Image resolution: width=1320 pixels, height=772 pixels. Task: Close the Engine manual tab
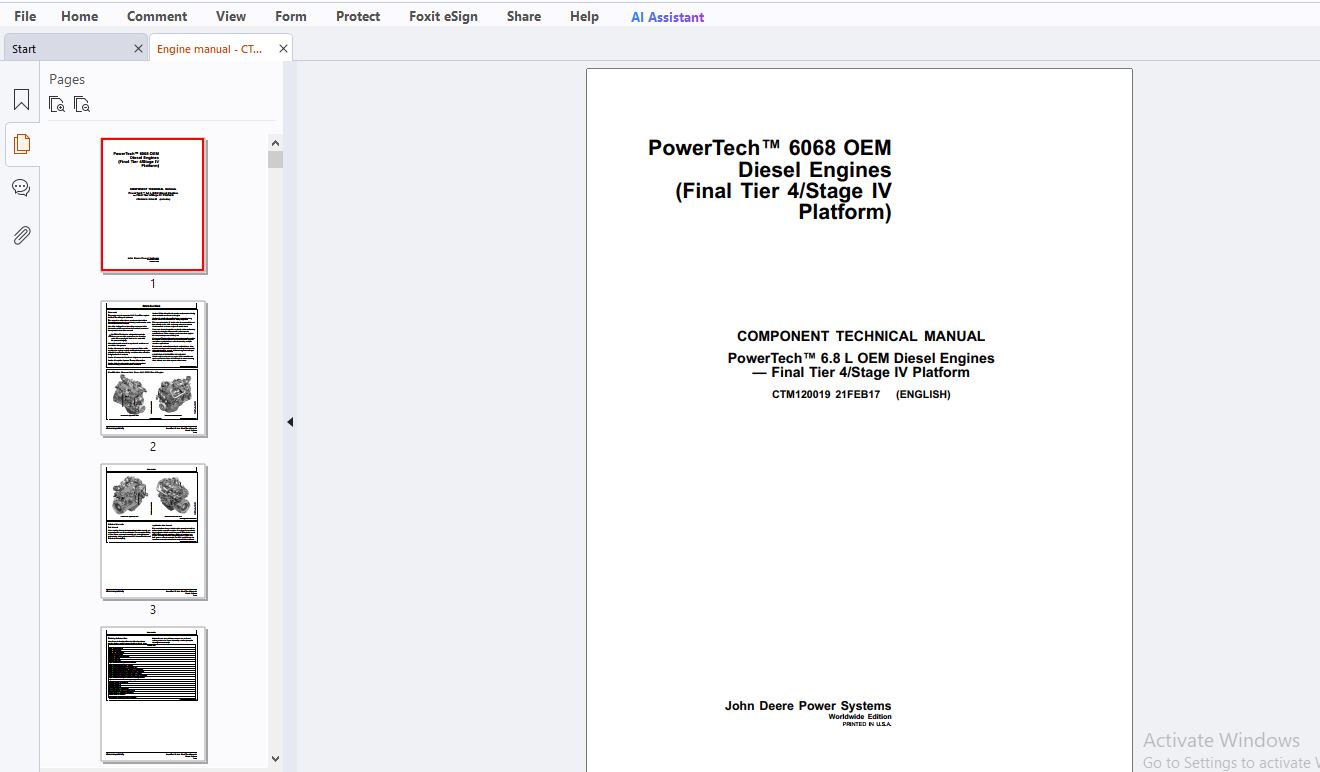tap(283, 48)
